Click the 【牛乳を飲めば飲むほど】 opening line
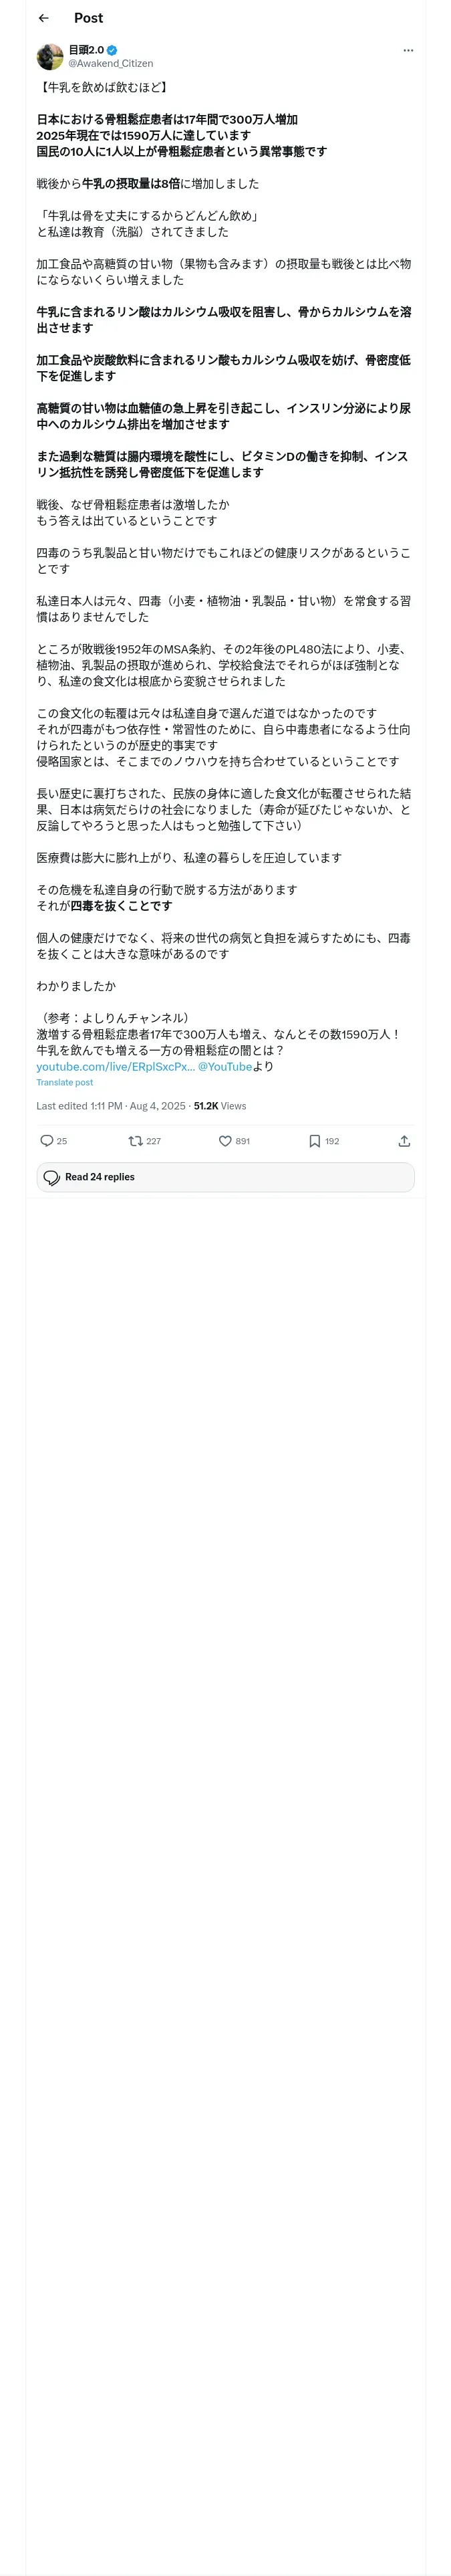Viewport: 451px width, 2576px height. tap(102, 87)
